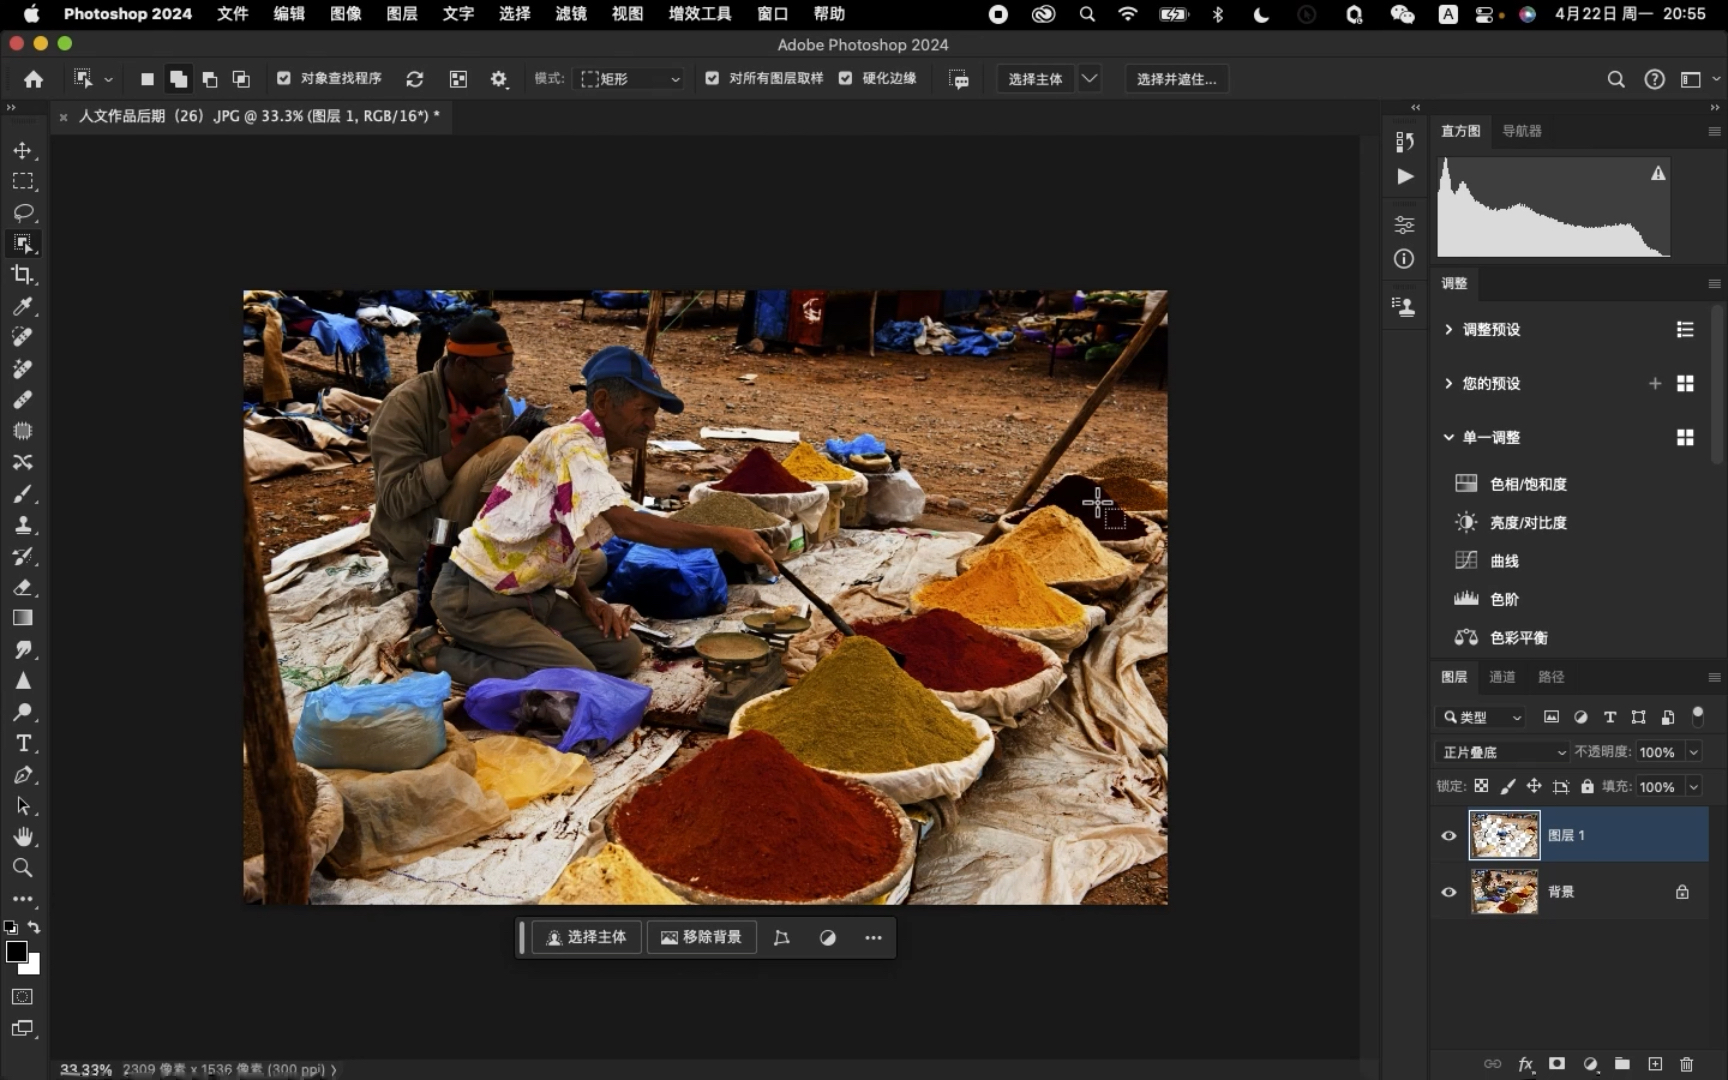The width and height of the screenshot is (1728, 1080).
Task: Open the 不透明度 dropdown arrow
Action: coord(1694,752)
